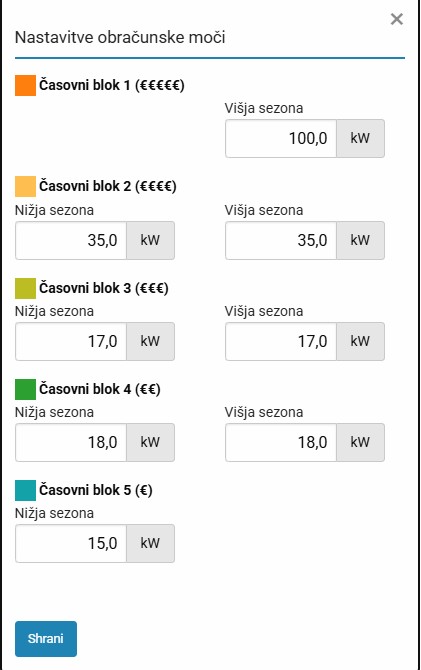Edit Blok 3 Nižja sezona value 17,0
The width and height of the screenshot is (421, 670).
click(x=71, y=341)
